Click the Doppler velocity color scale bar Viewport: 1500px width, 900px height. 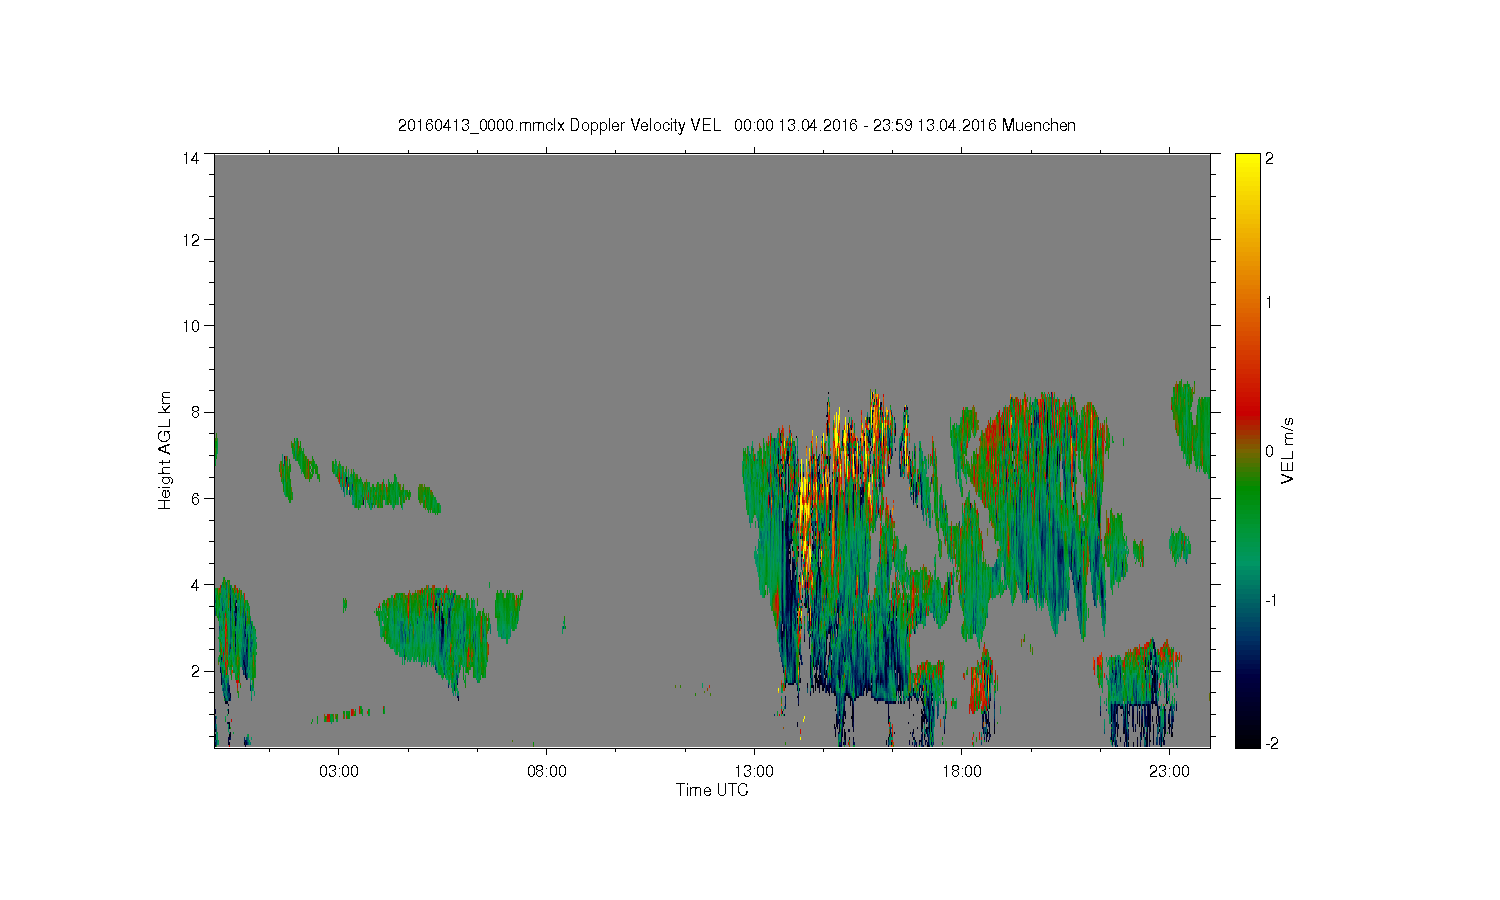pyautogui.click(x=1247, y=451)
